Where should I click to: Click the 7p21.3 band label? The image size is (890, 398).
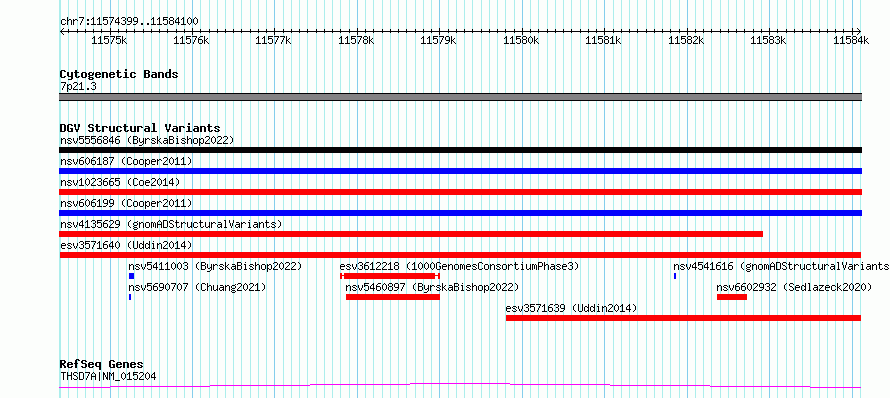(x=77, y=87)
